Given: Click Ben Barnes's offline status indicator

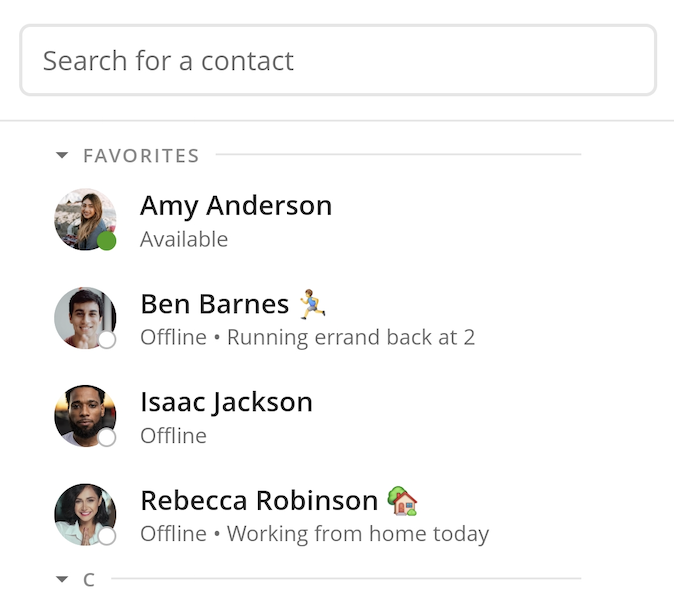Looking at the screenshot, I should point(107,339).
